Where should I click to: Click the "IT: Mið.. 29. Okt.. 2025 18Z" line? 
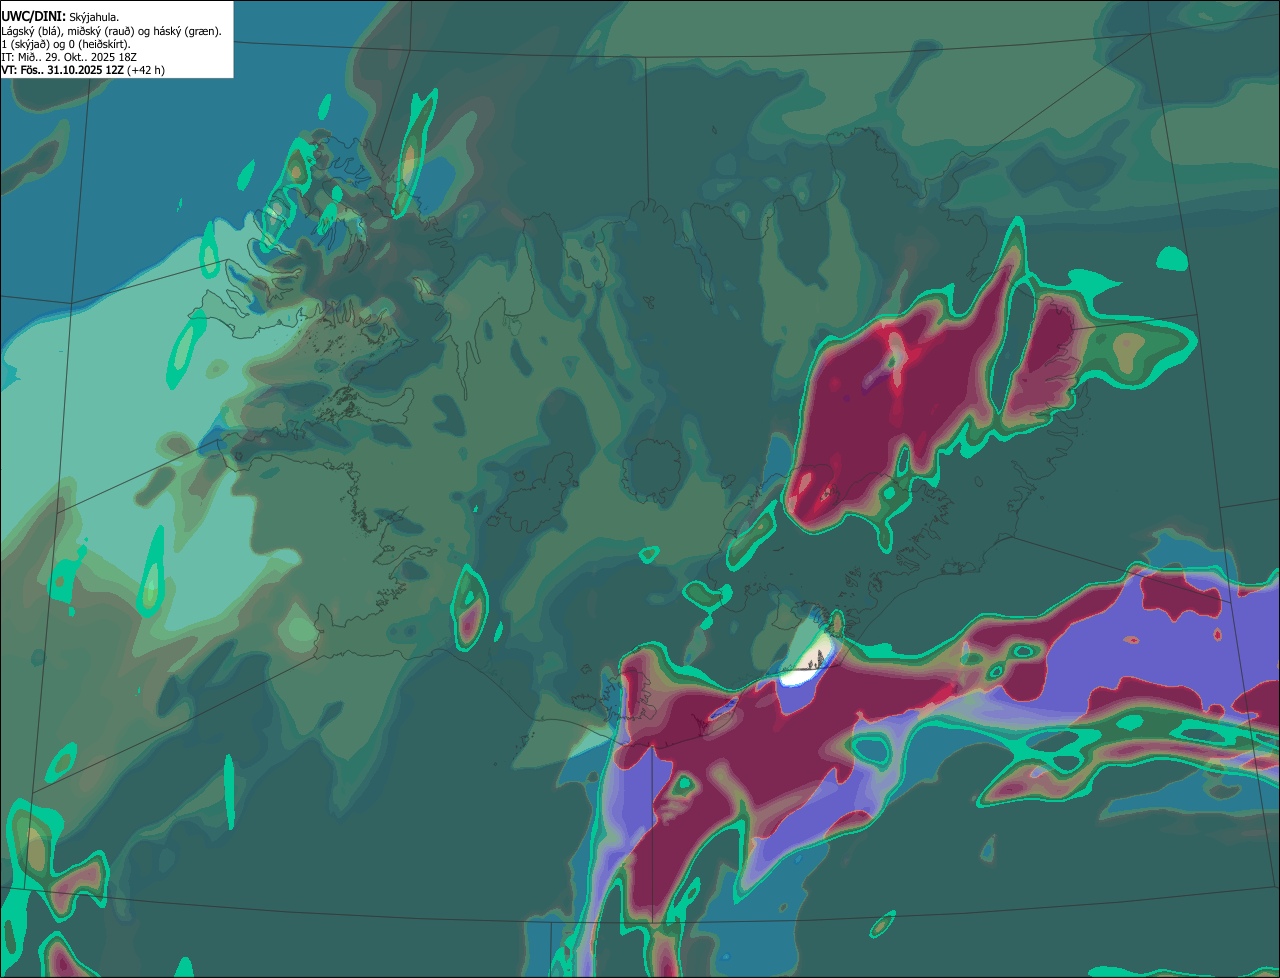click(x=69, y=57)
